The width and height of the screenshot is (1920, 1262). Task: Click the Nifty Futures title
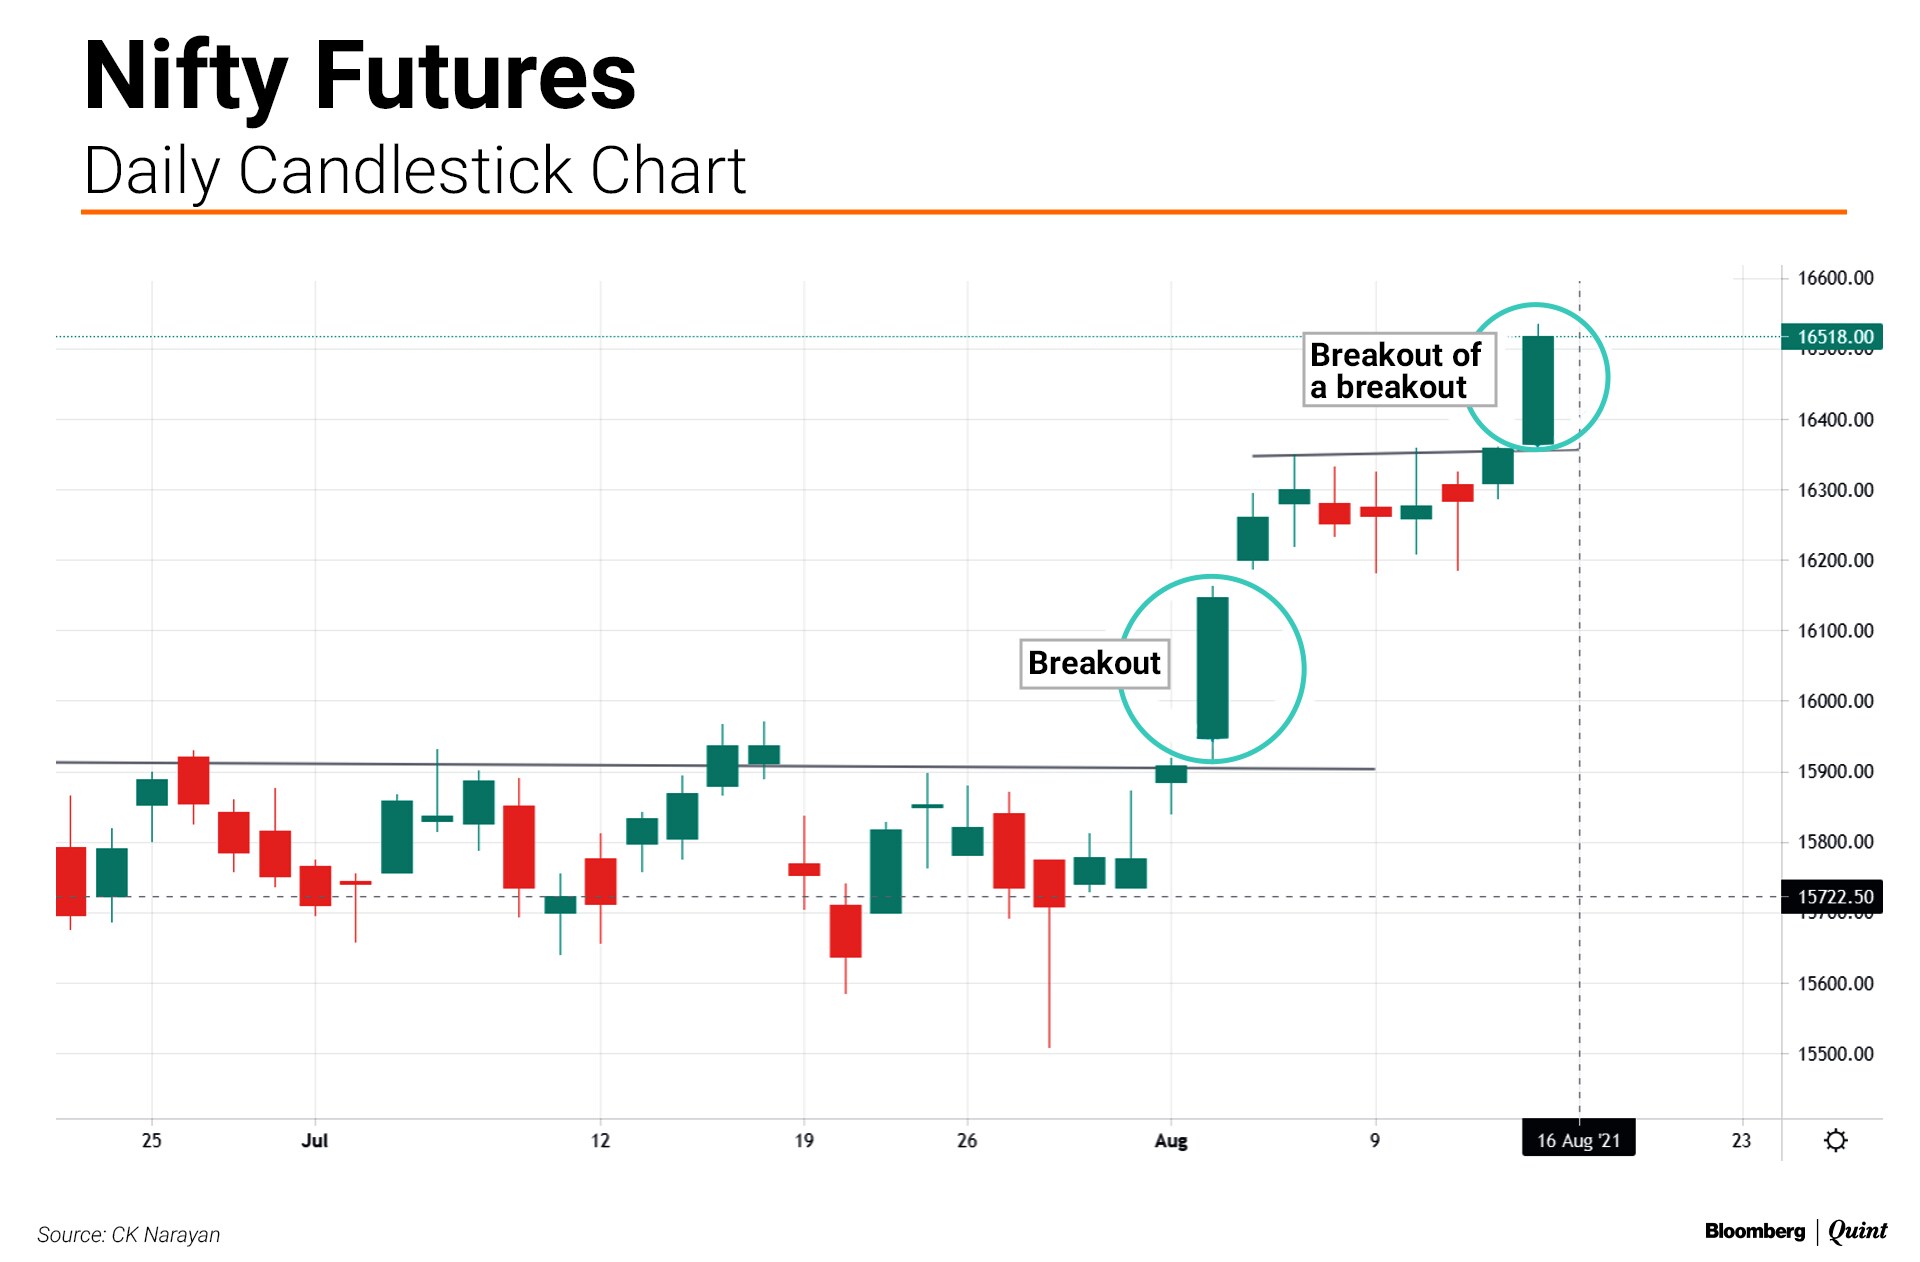click(x=360, y=76)
